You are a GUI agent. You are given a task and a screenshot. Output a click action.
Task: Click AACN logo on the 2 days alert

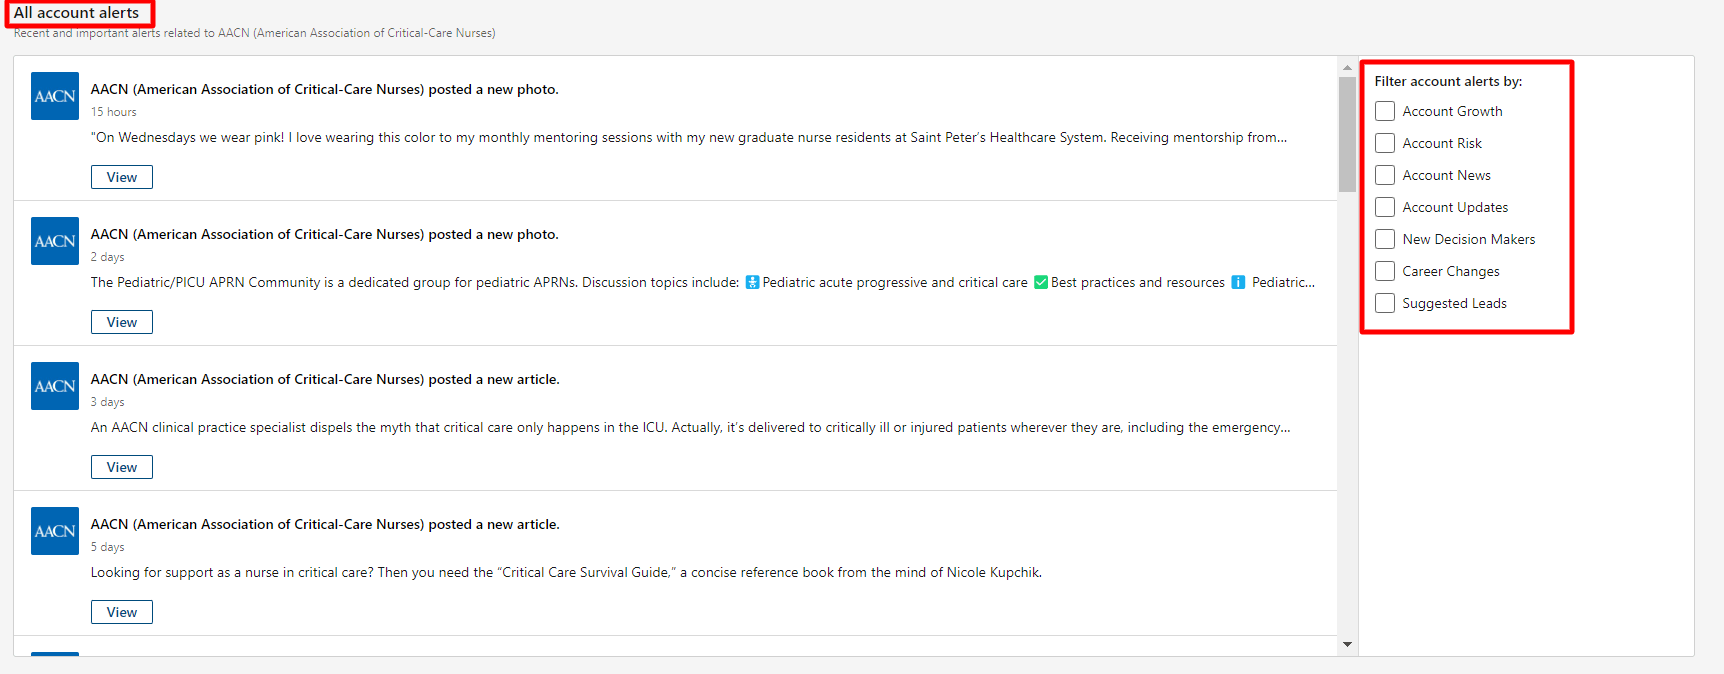coord(55,241)
